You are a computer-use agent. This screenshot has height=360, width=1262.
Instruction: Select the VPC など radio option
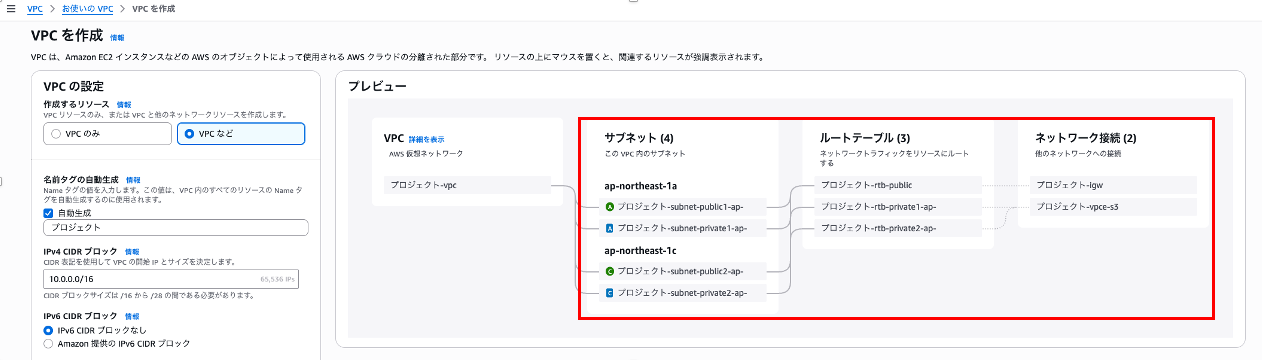click(240, 133)
